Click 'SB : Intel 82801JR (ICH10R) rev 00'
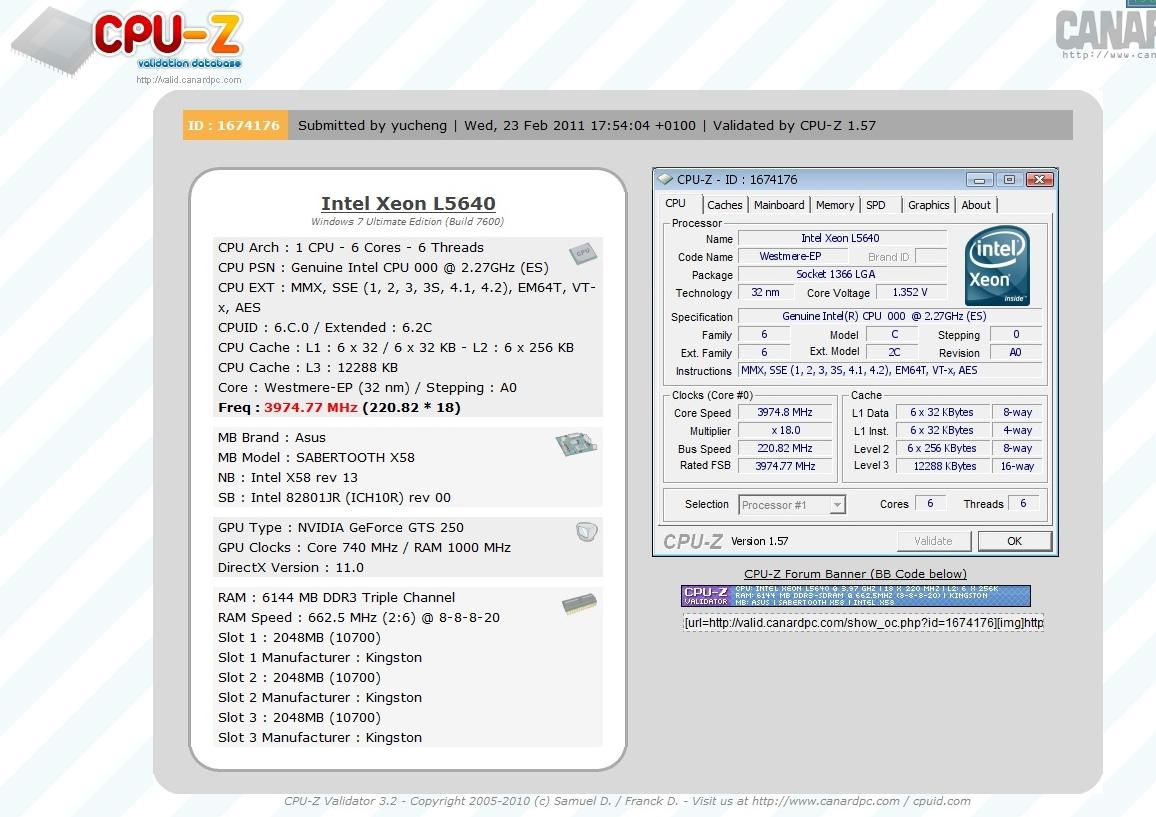Screen dimensions: 1156x817 334,498
